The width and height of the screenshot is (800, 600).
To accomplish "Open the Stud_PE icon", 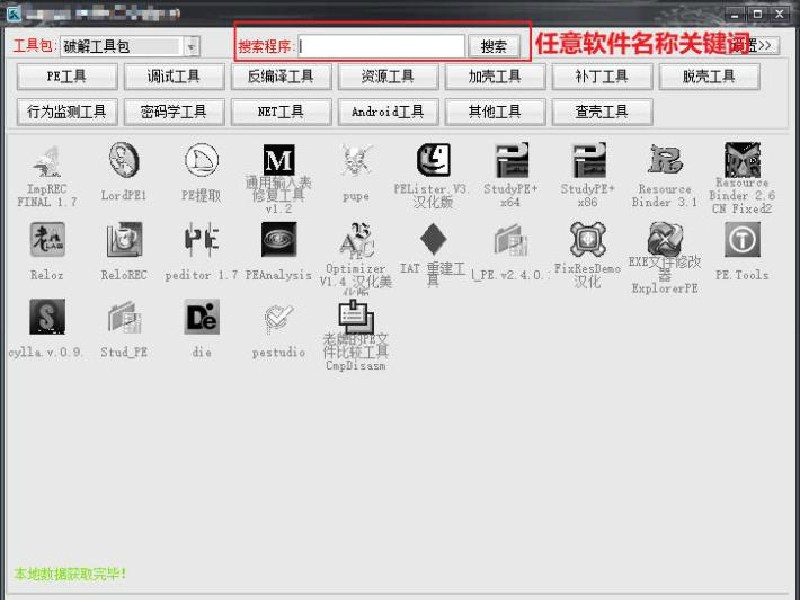I will click(x=124, y=317).
